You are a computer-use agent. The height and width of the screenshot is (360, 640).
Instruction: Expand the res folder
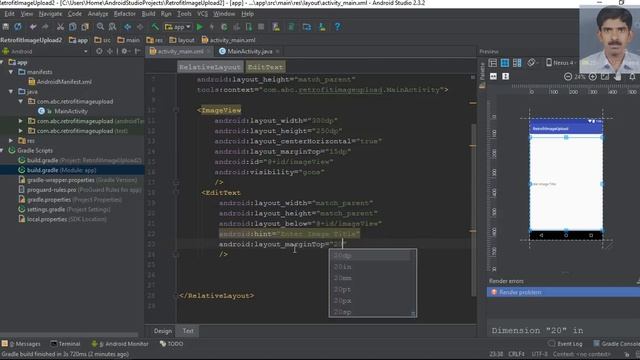coord(11,140)
